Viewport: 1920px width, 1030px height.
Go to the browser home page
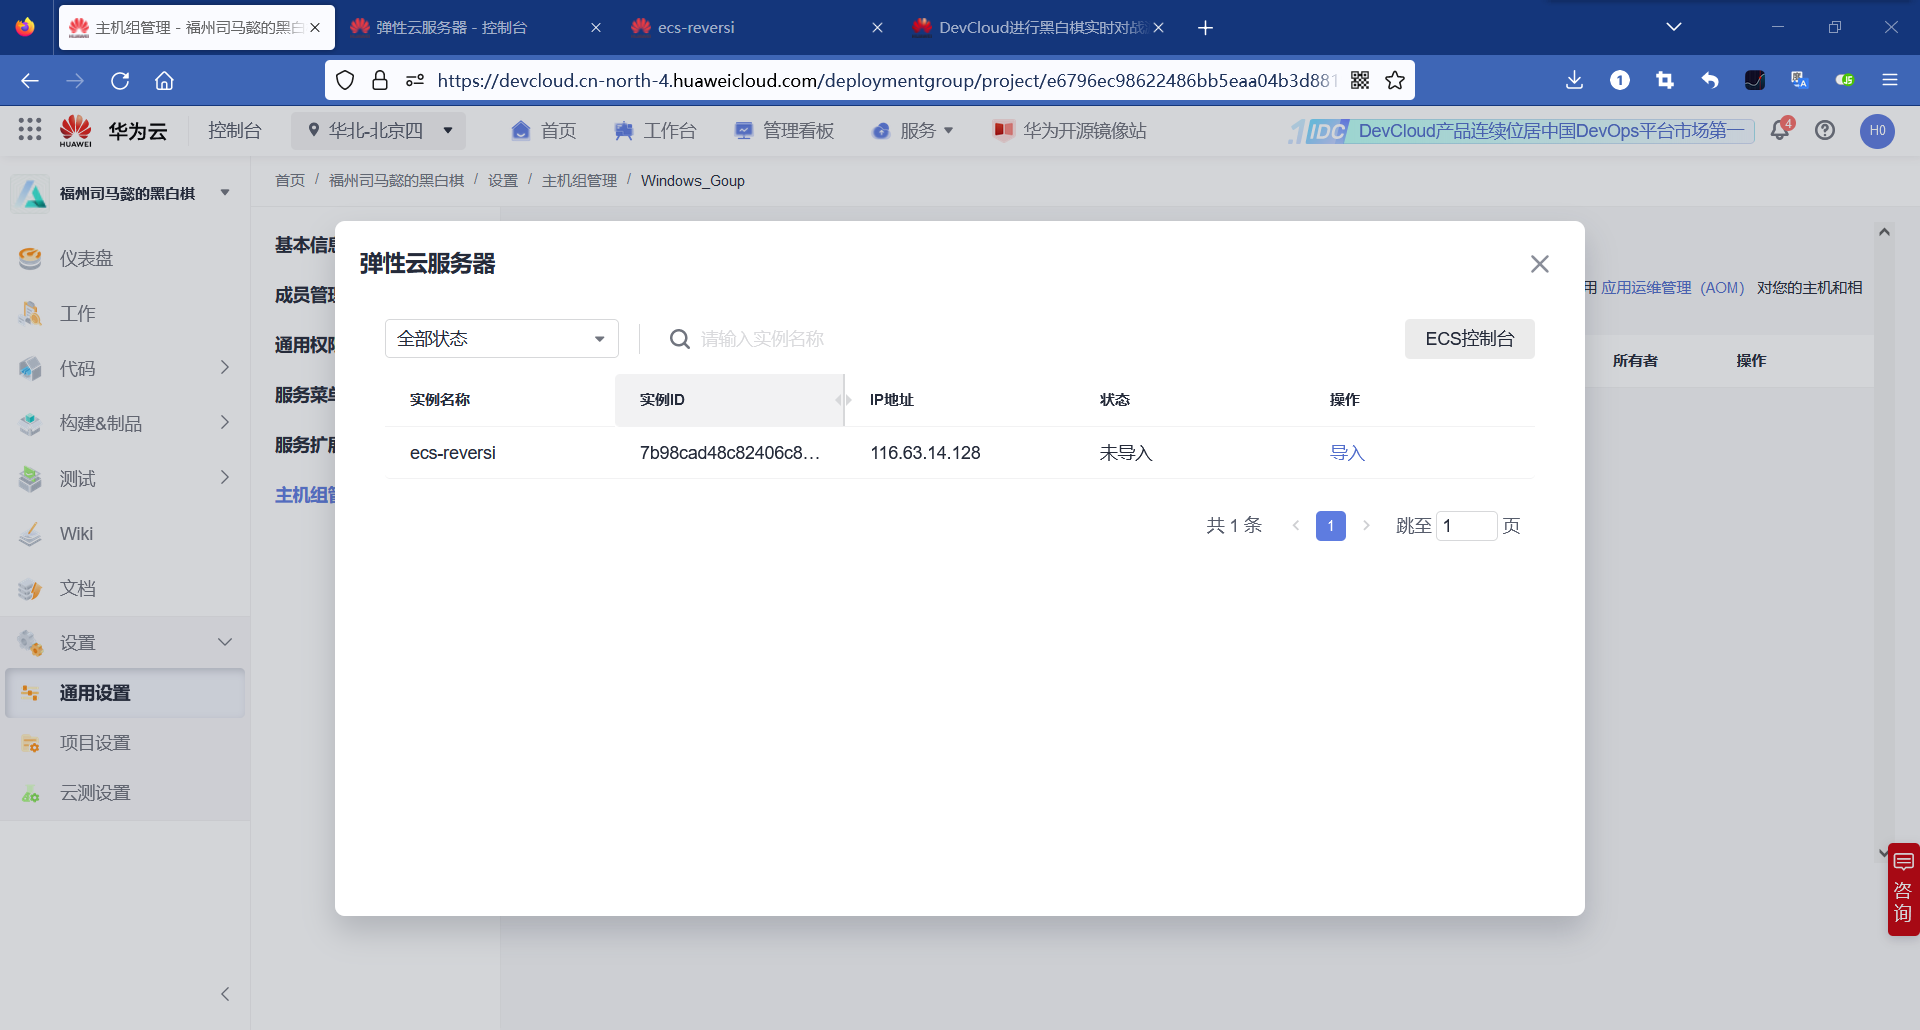(165, 81)
